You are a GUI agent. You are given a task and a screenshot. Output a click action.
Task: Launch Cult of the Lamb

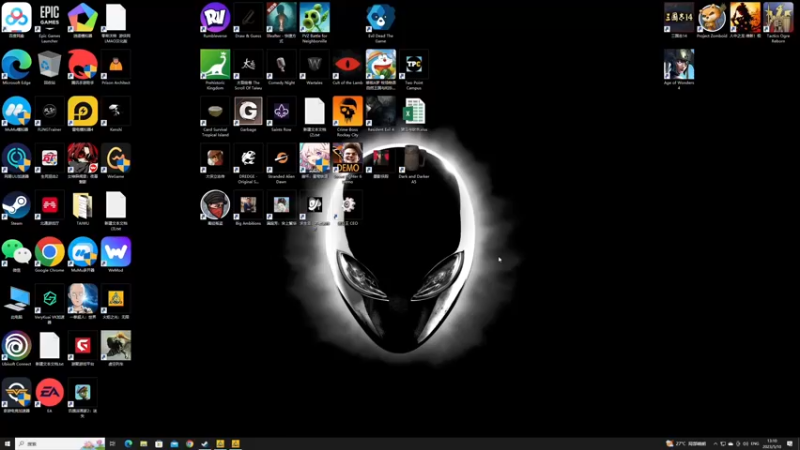347,68
